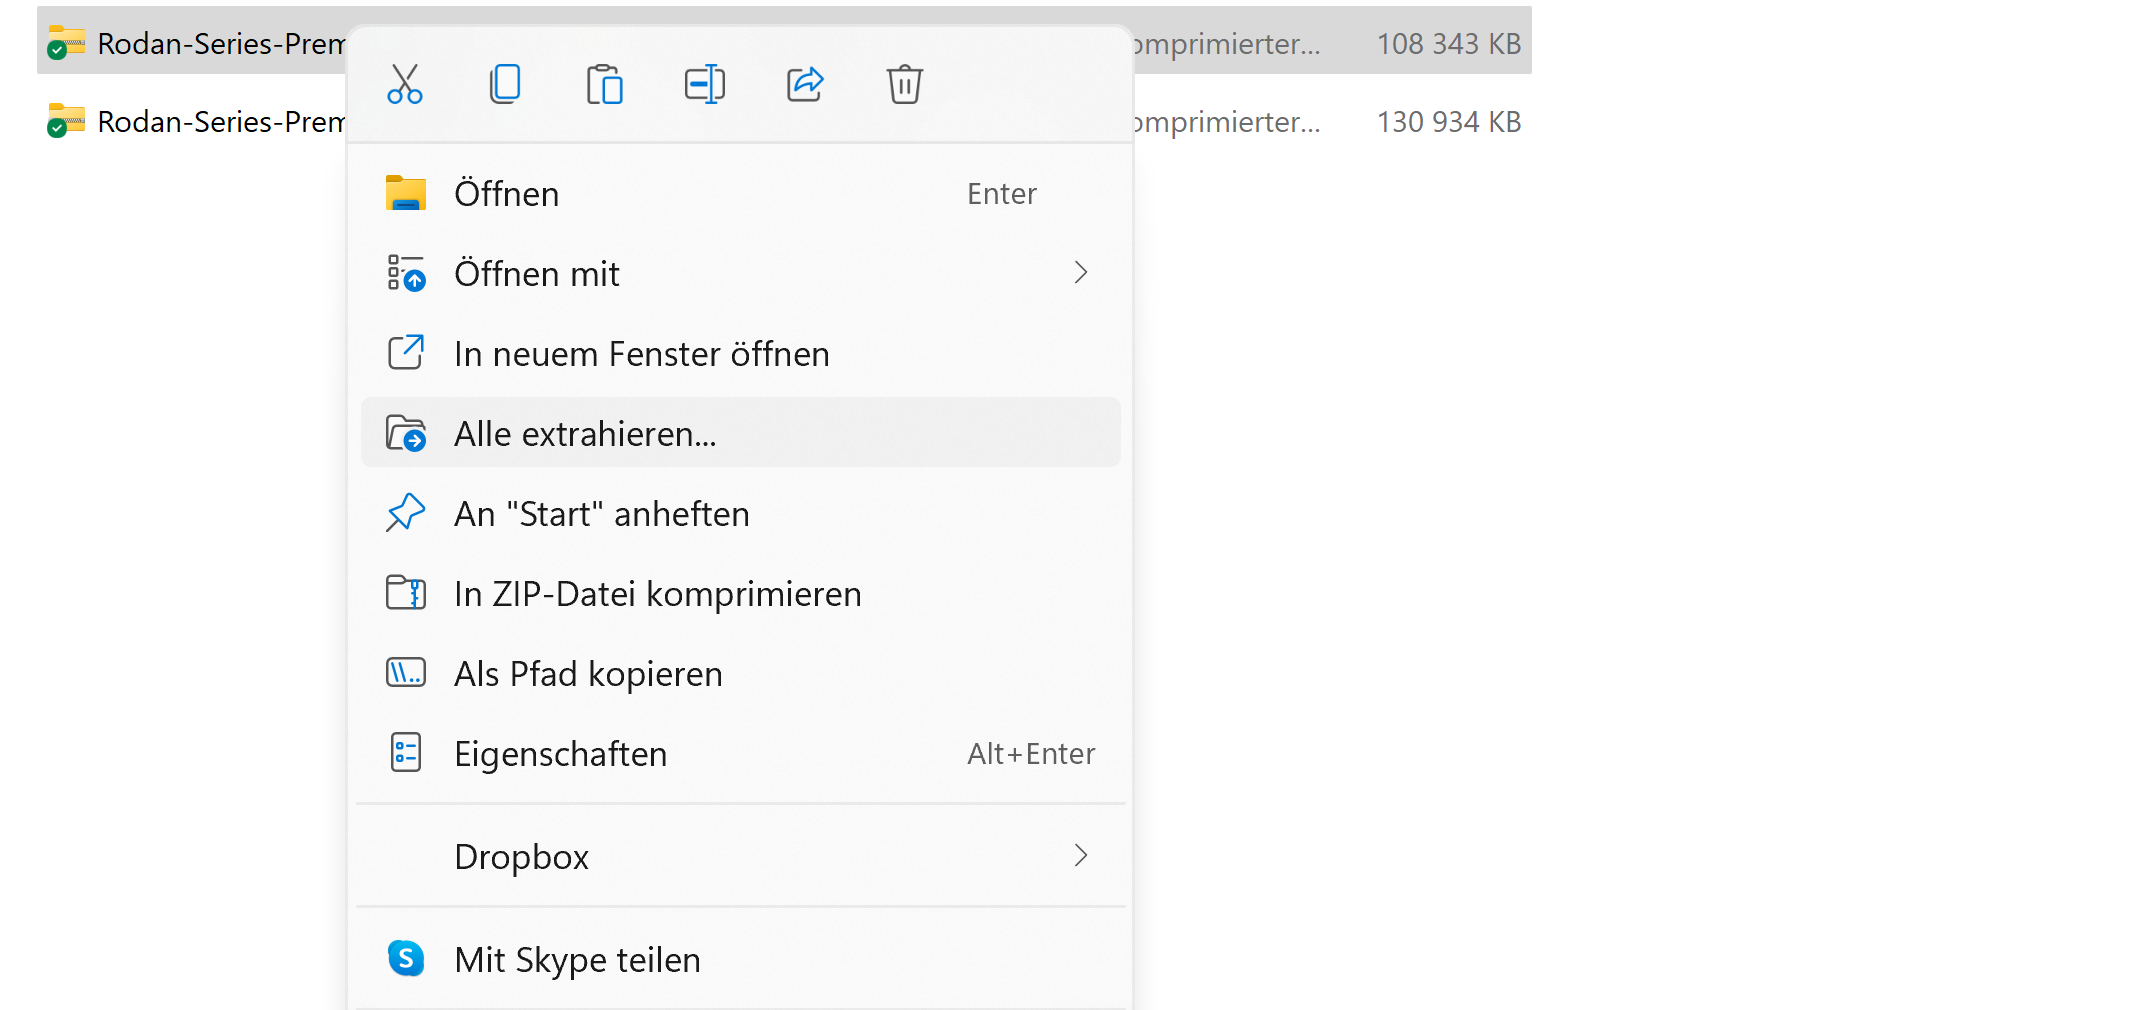The width and height of the screenshot is (2134, 1010).
Task: Select An "Start" anheften
Action: [x=602, y=513]
